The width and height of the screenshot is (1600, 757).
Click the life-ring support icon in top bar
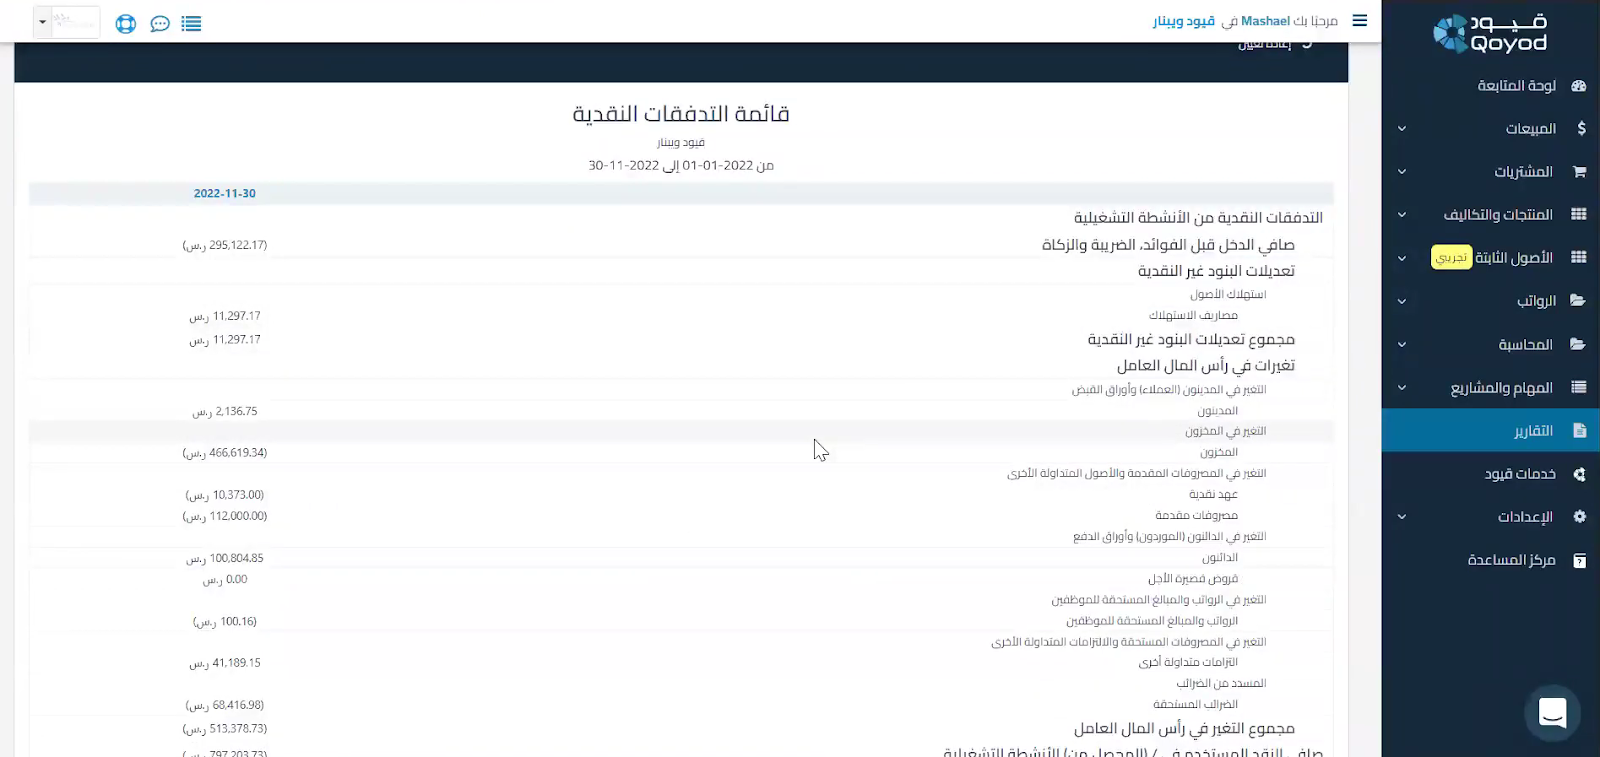[125, 24]
